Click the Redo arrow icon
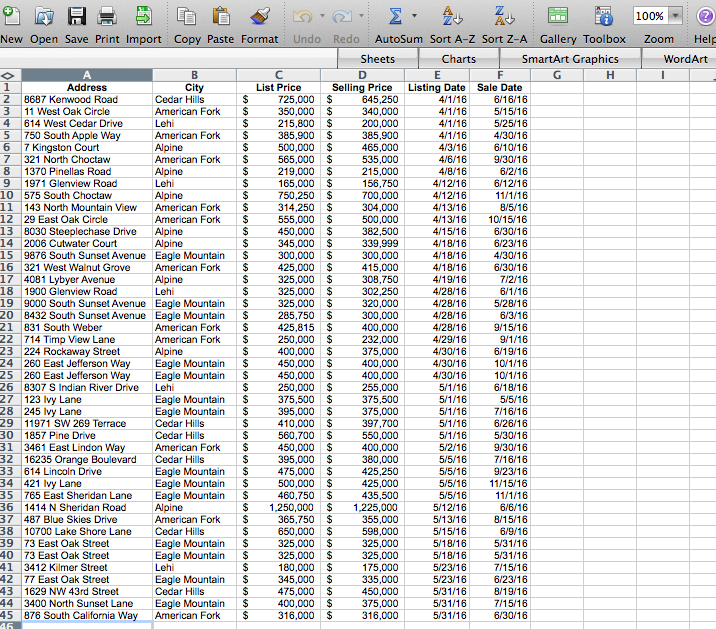The image size is (716, 629). pos(342,16)
